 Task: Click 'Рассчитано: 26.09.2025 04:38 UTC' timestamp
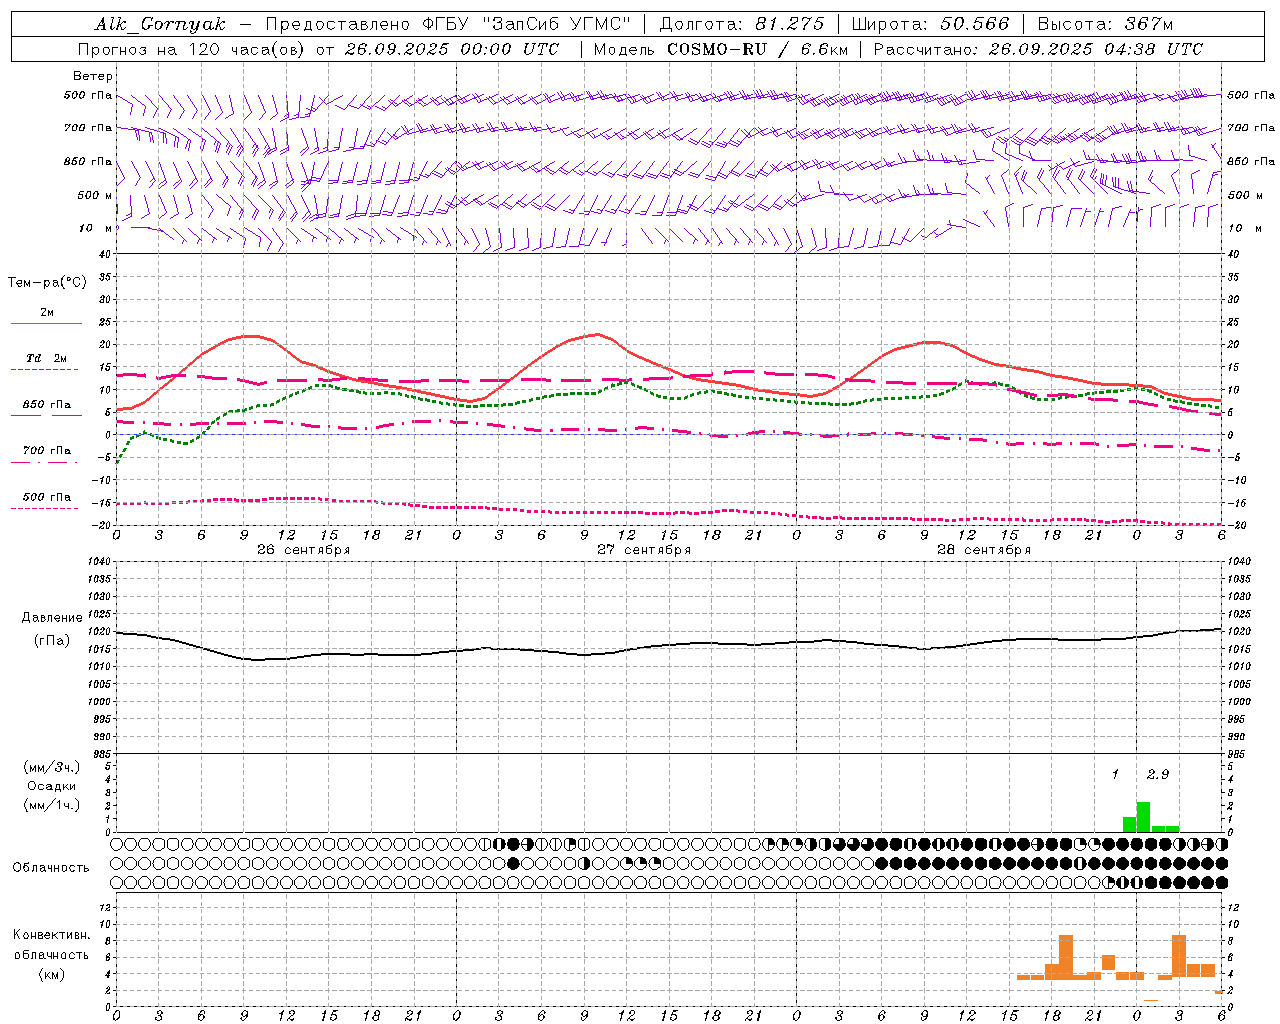tap(1038, 49)
